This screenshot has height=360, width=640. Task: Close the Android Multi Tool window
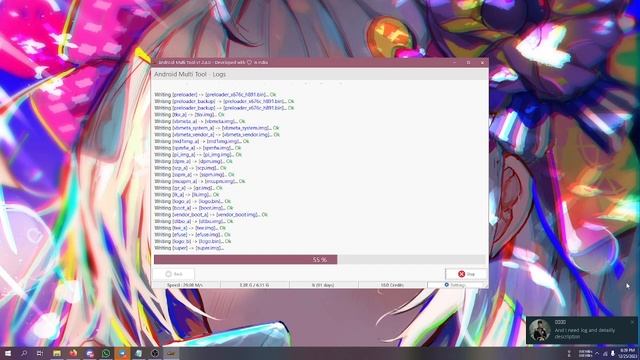(x=482, y=62)
